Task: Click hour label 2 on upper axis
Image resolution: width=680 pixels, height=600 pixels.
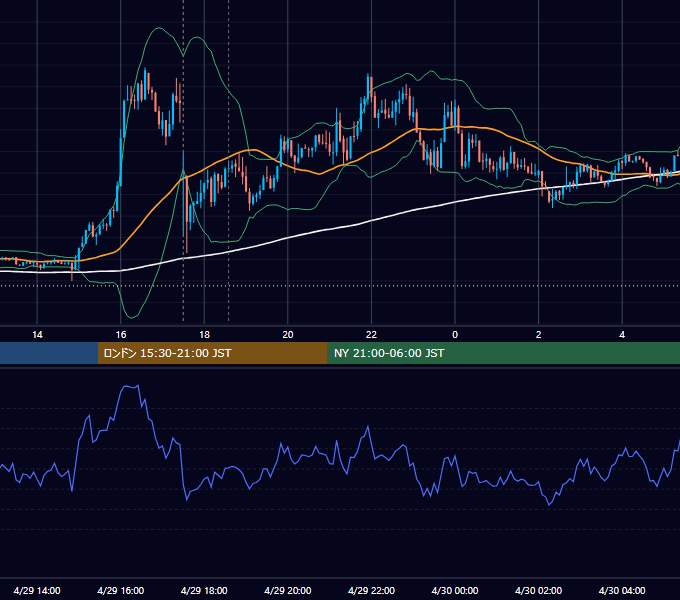Action: [x=539, y=335]
